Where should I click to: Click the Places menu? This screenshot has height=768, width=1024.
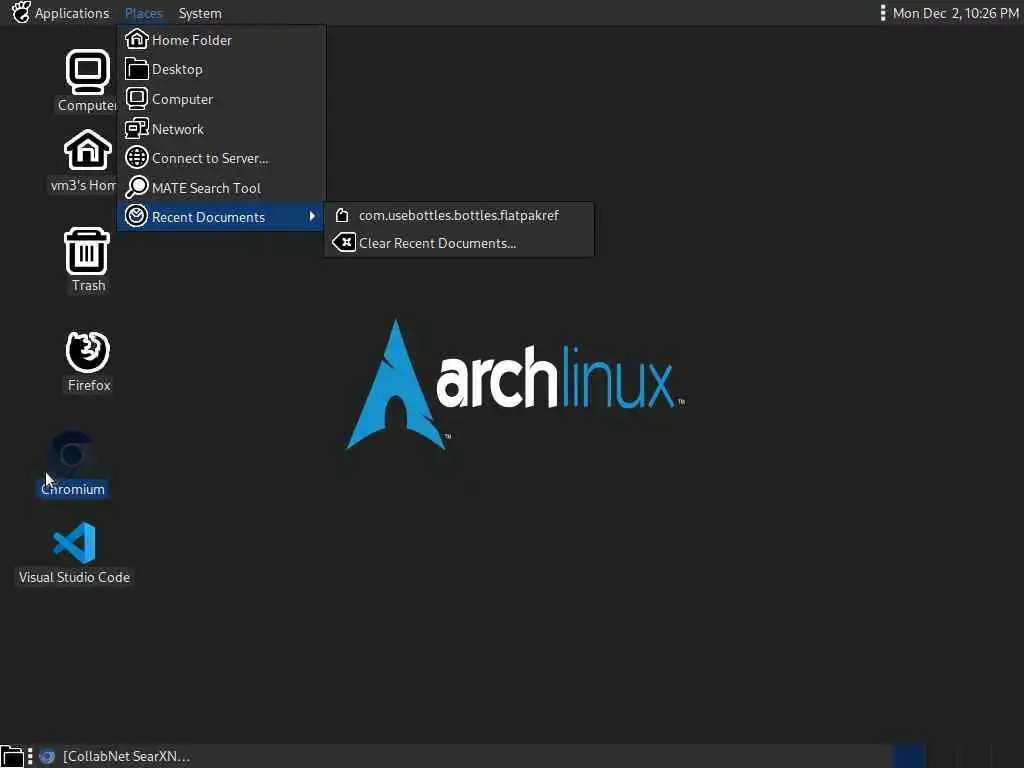[x=144, y=13]
